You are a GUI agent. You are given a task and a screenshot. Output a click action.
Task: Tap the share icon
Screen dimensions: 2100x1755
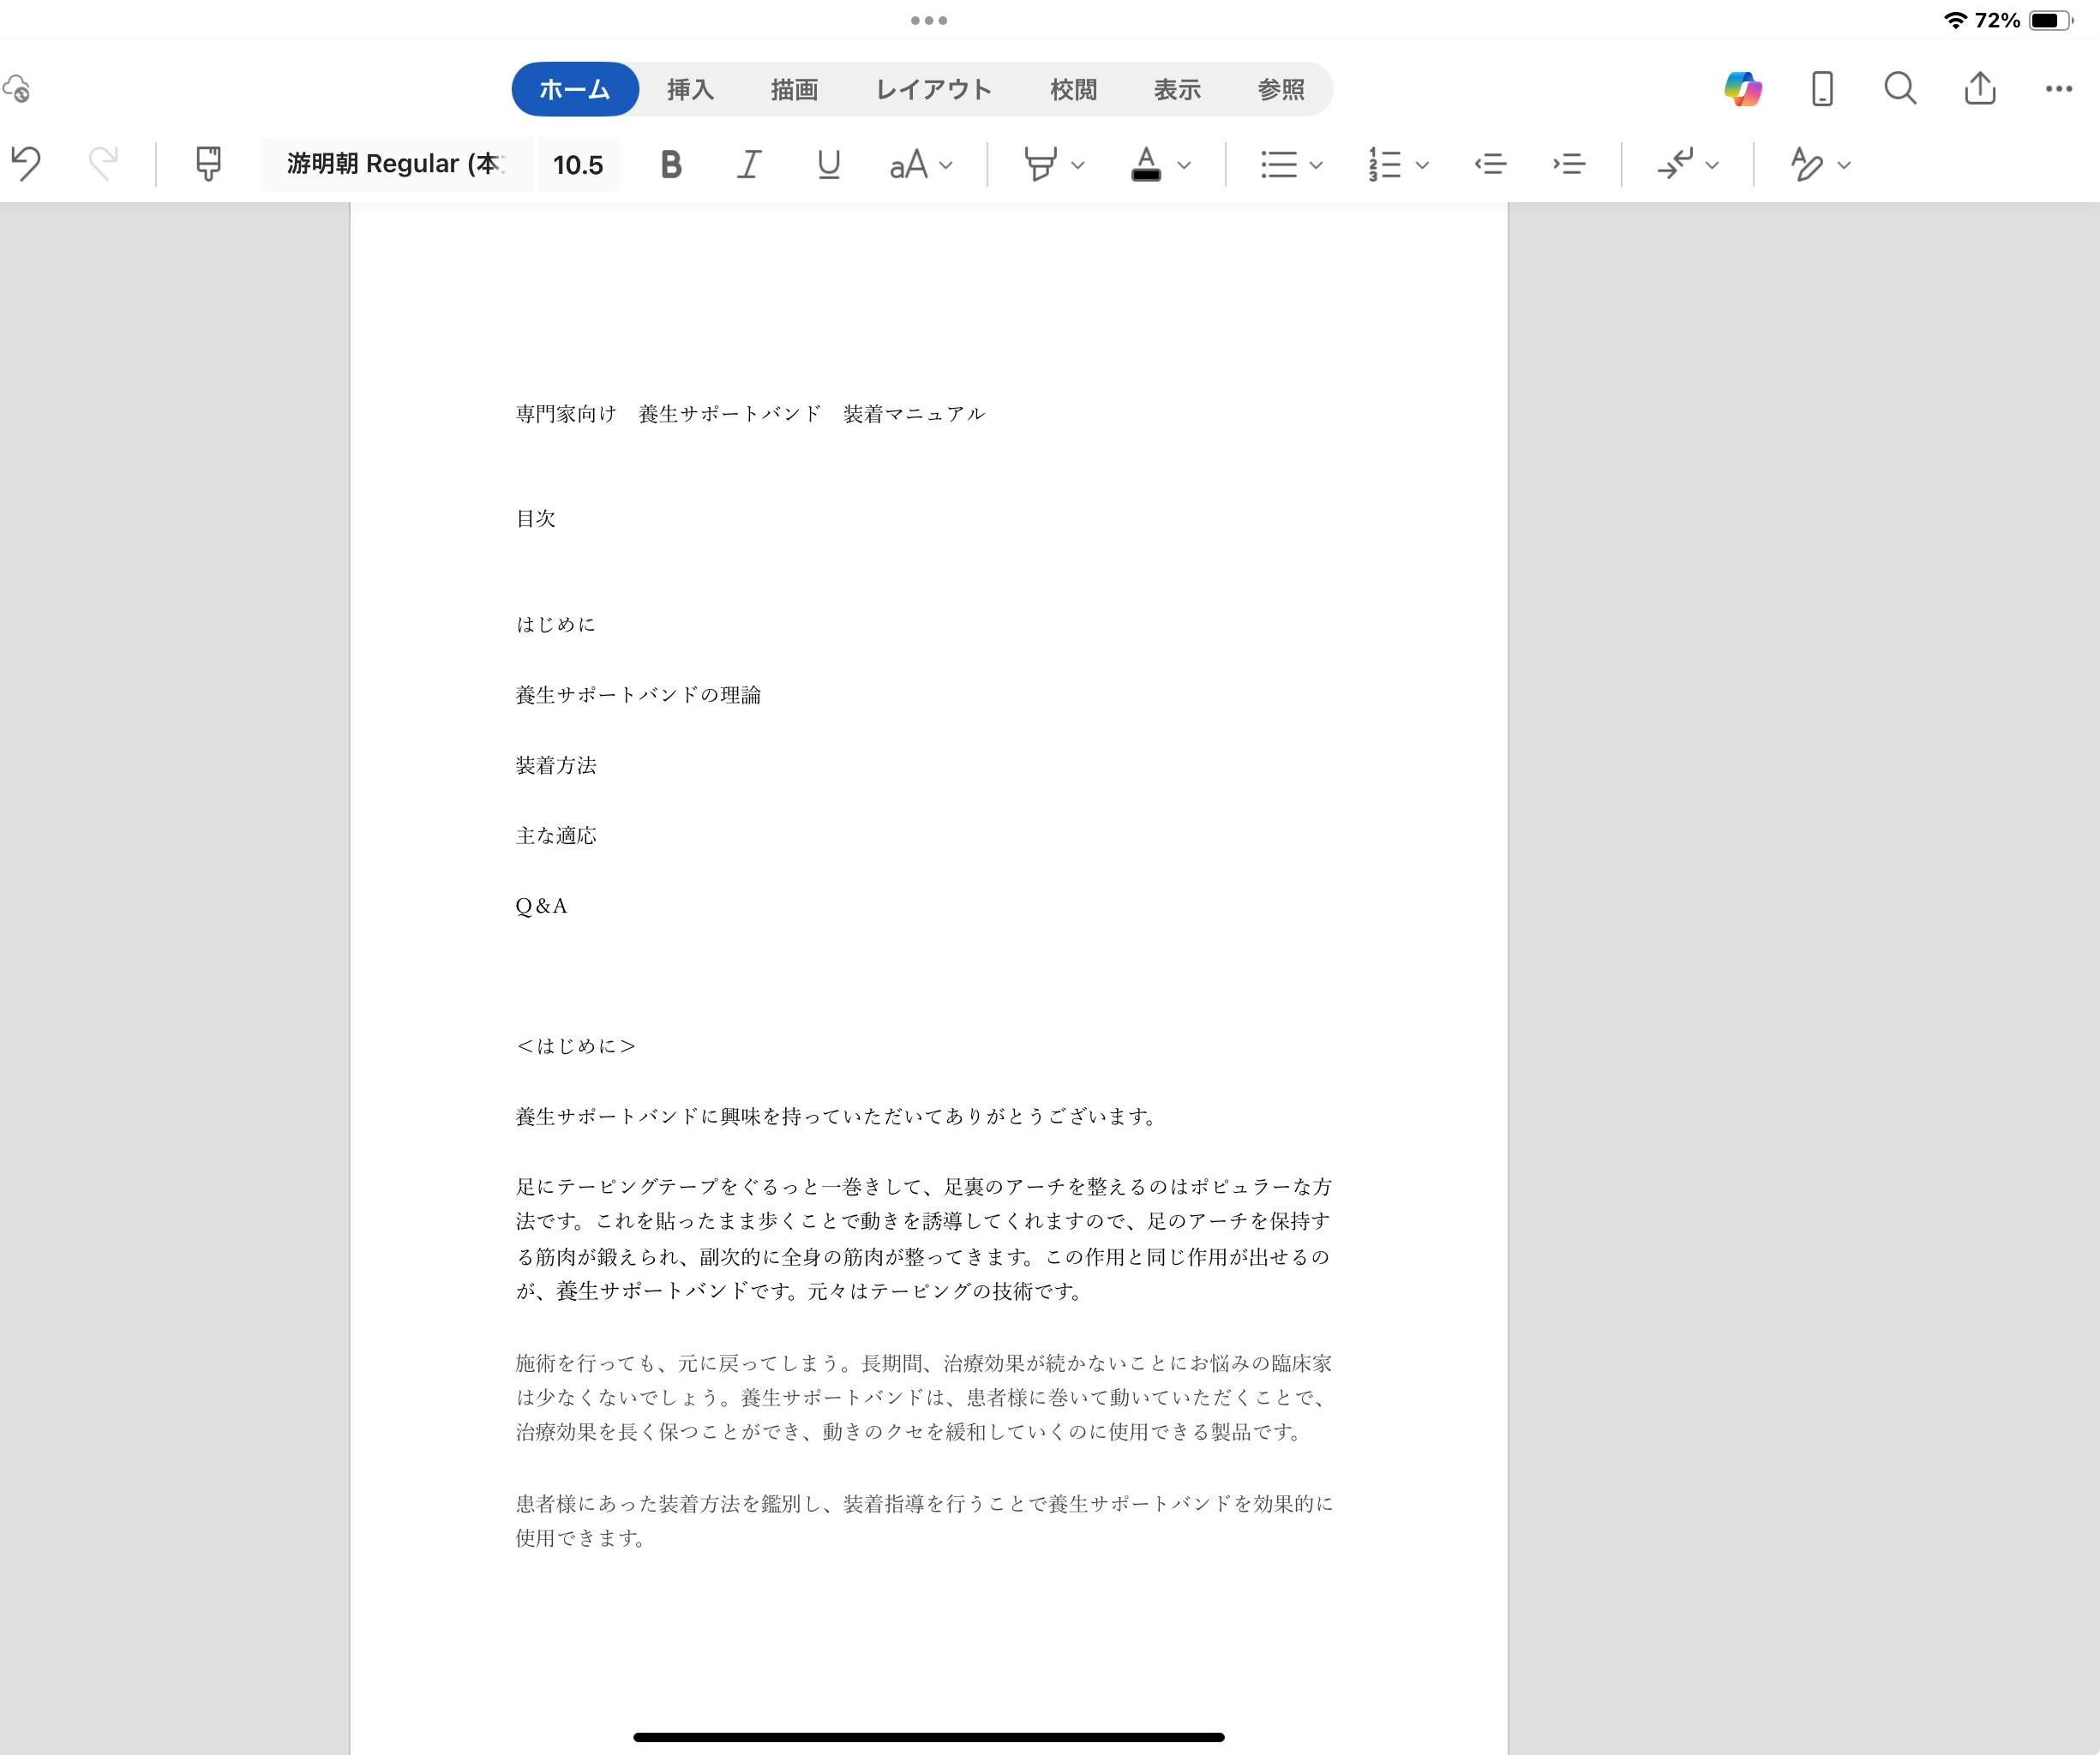(1980, 89)
